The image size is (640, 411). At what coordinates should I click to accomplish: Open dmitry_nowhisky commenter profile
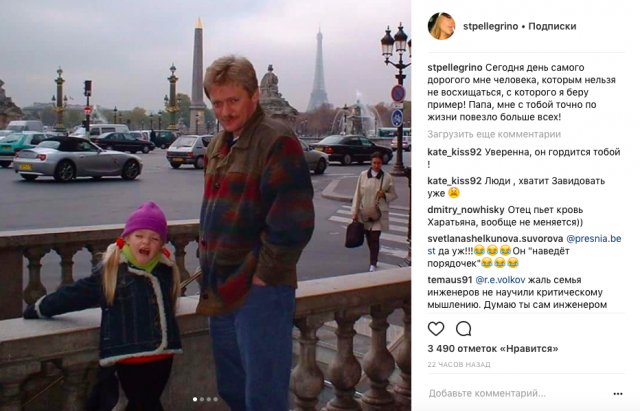[466, 210]
